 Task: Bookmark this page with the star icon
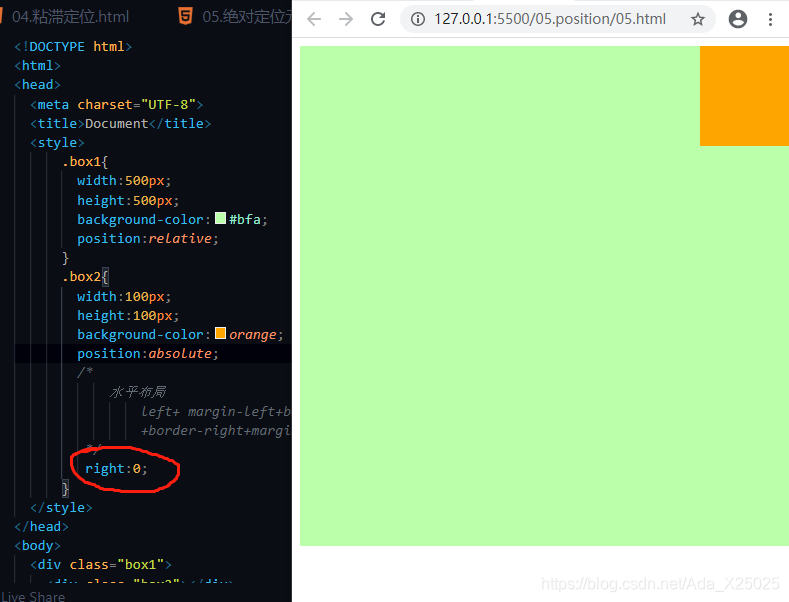point(697,19)
